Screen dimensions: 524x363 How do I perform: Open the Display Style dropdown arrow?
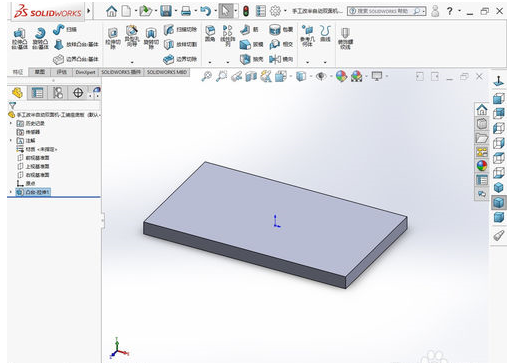click(311, 77)
